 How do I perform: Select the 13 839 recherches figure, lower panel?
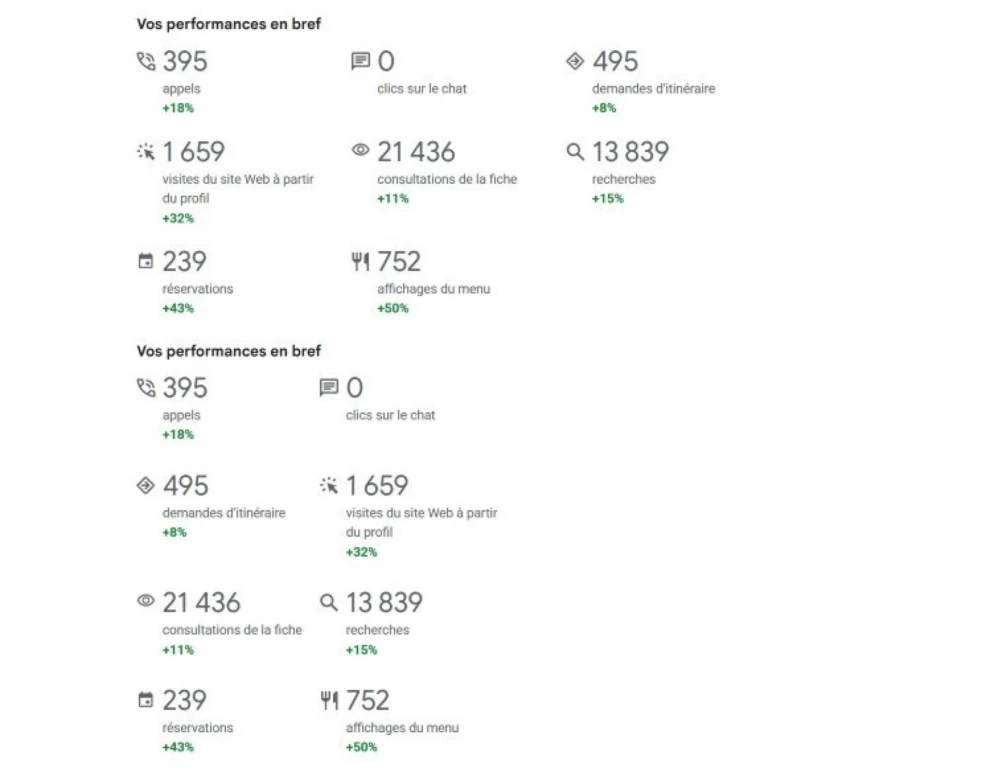[x=384, y=602]
